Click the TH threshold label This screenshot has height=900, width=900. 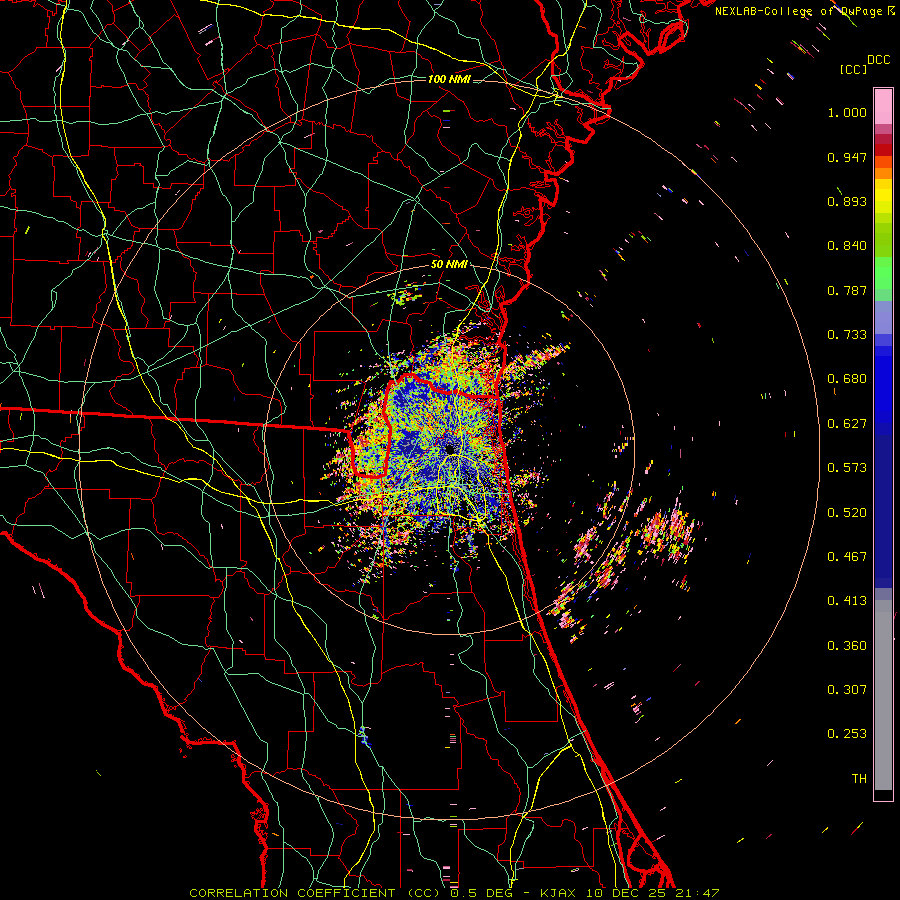pyautogui.click(x=859, y=779)
